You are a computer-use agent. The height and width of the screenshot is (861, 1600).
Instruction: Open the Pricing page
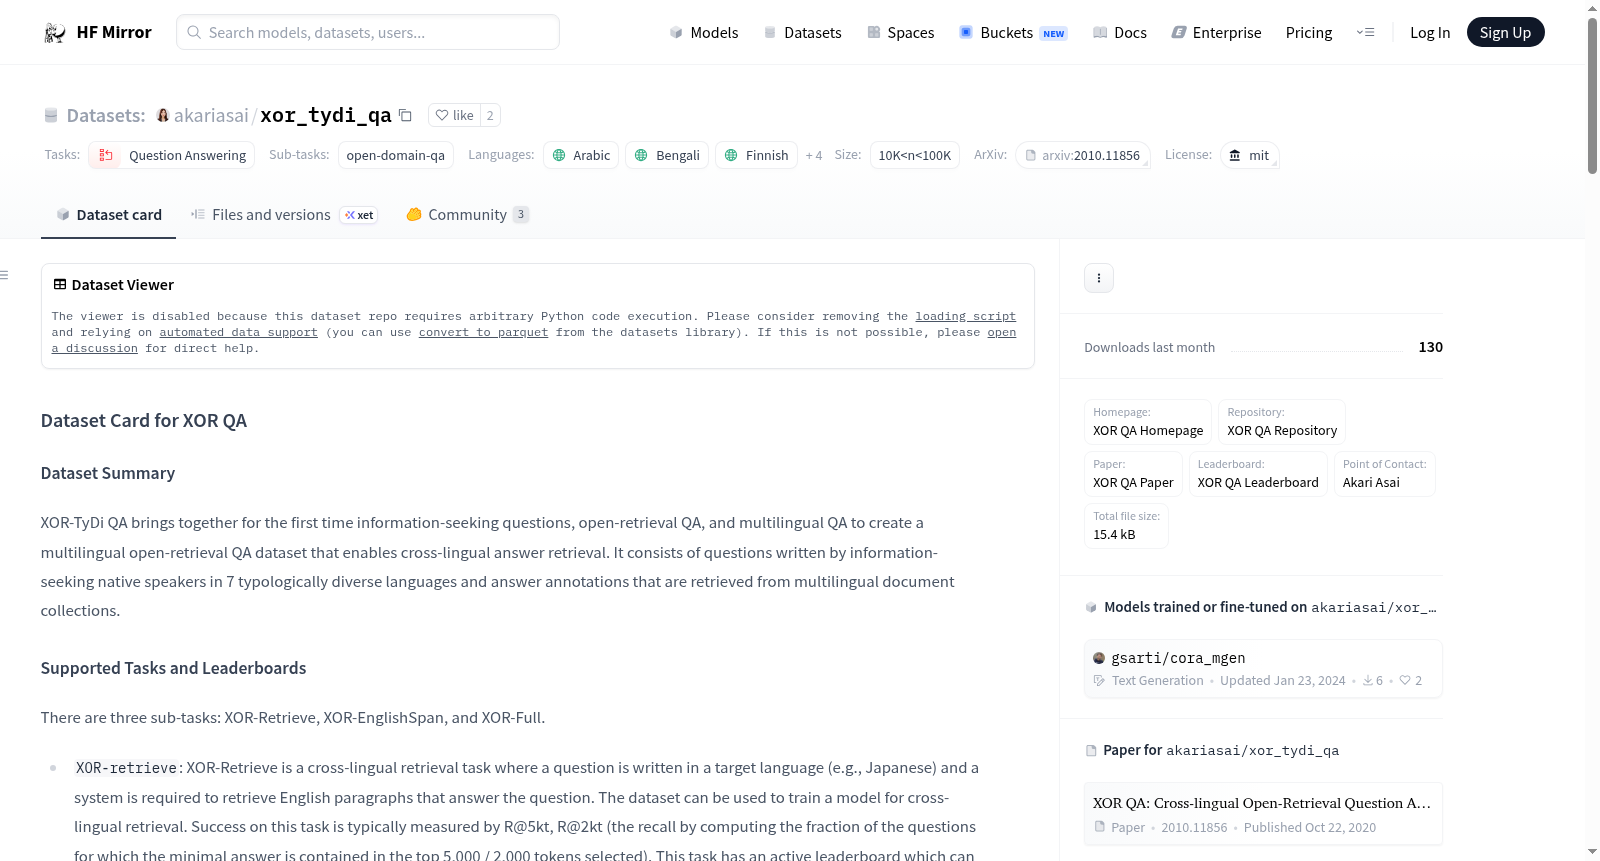point(1309,33)
